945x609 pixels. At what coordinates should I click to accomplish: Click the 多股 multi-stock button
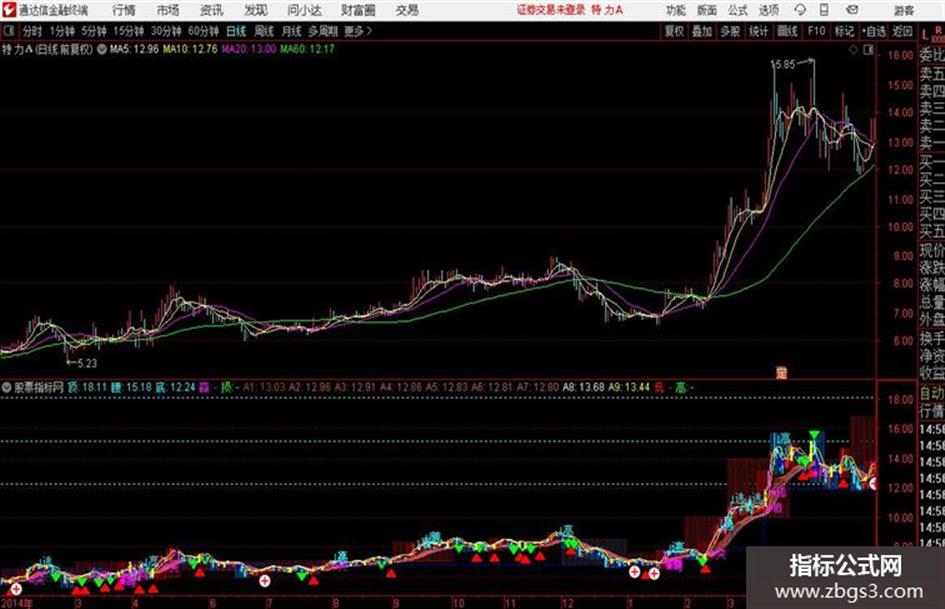coord(730,31)
